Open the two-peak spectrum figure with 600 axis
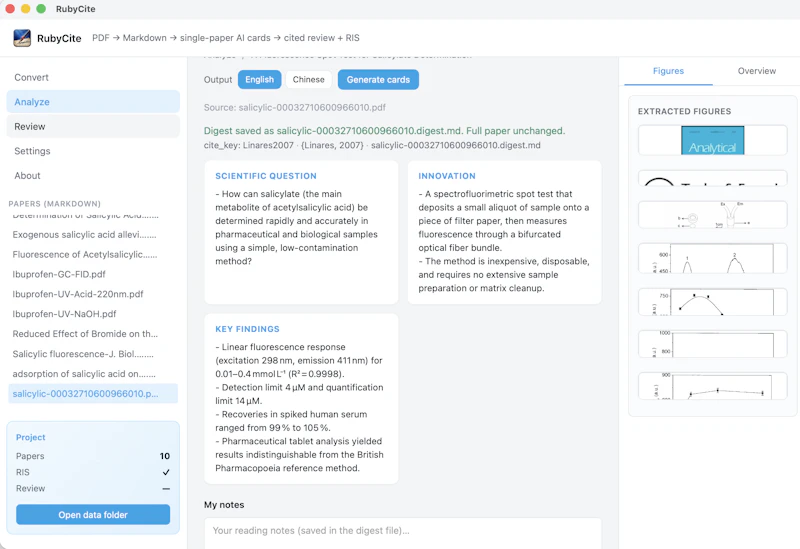 coord(712,258)
